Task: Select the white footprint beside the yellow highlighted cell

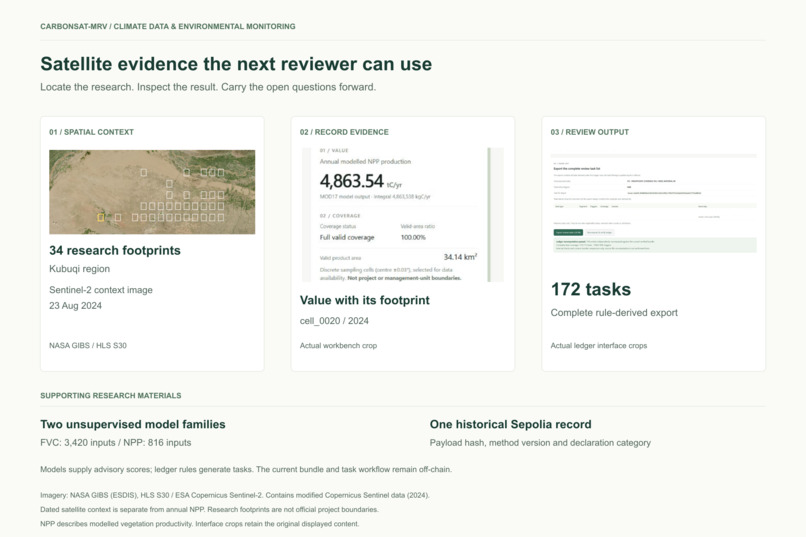Action: pos(118,217)
